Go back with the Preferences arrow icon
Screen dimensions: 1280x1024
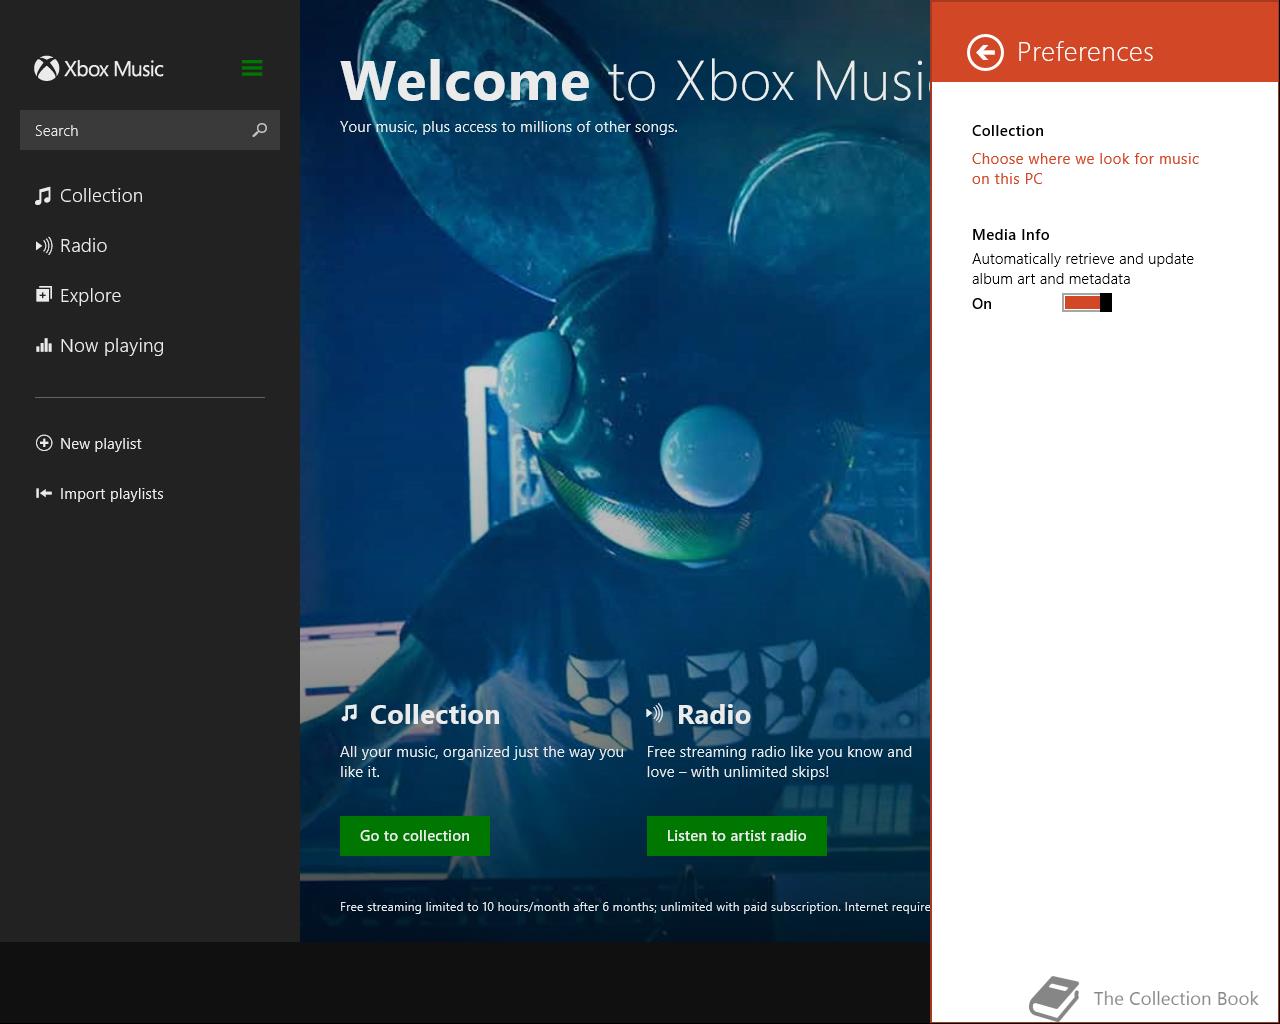point(985,52)
